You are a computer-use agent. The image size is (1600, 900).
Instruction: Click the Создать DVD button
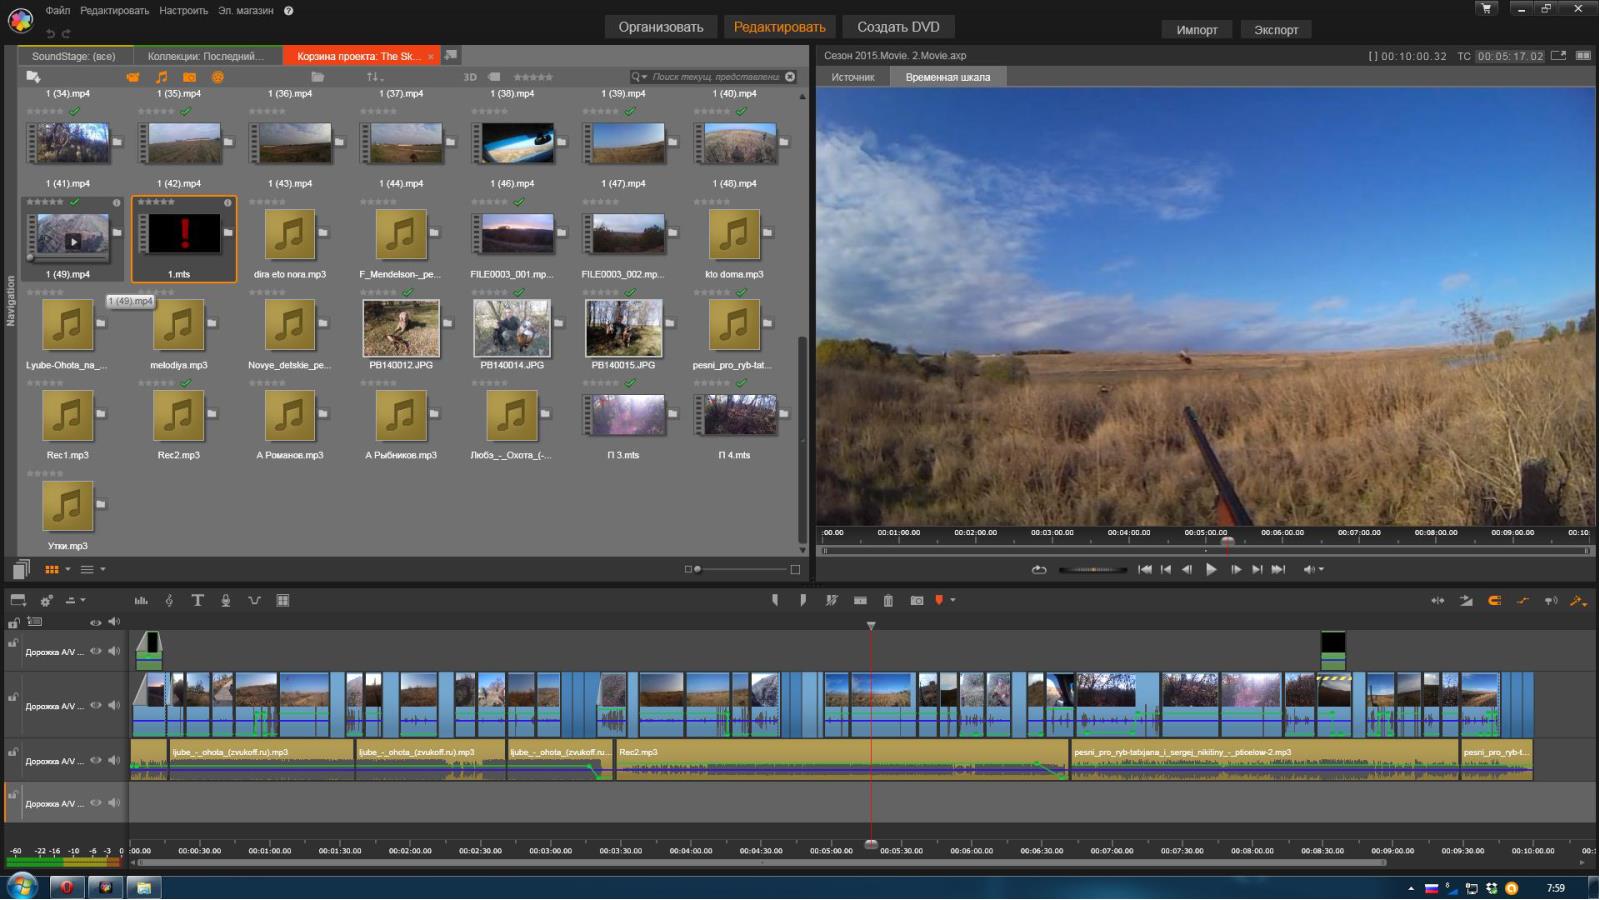897,27
